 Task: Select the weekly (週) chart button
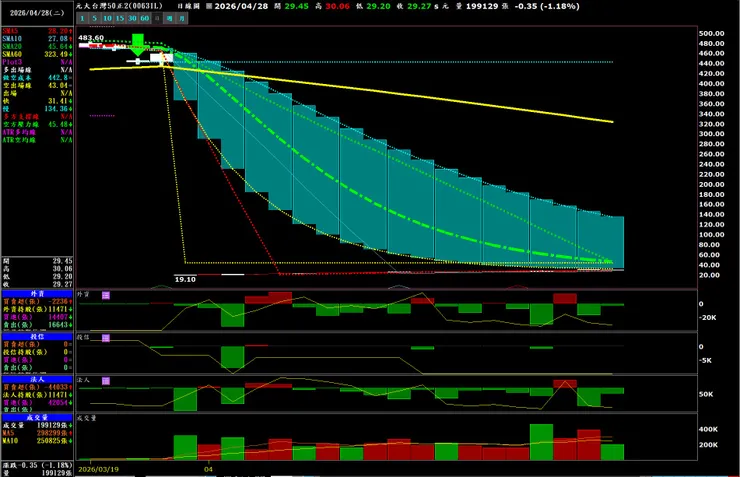[169, 18]
